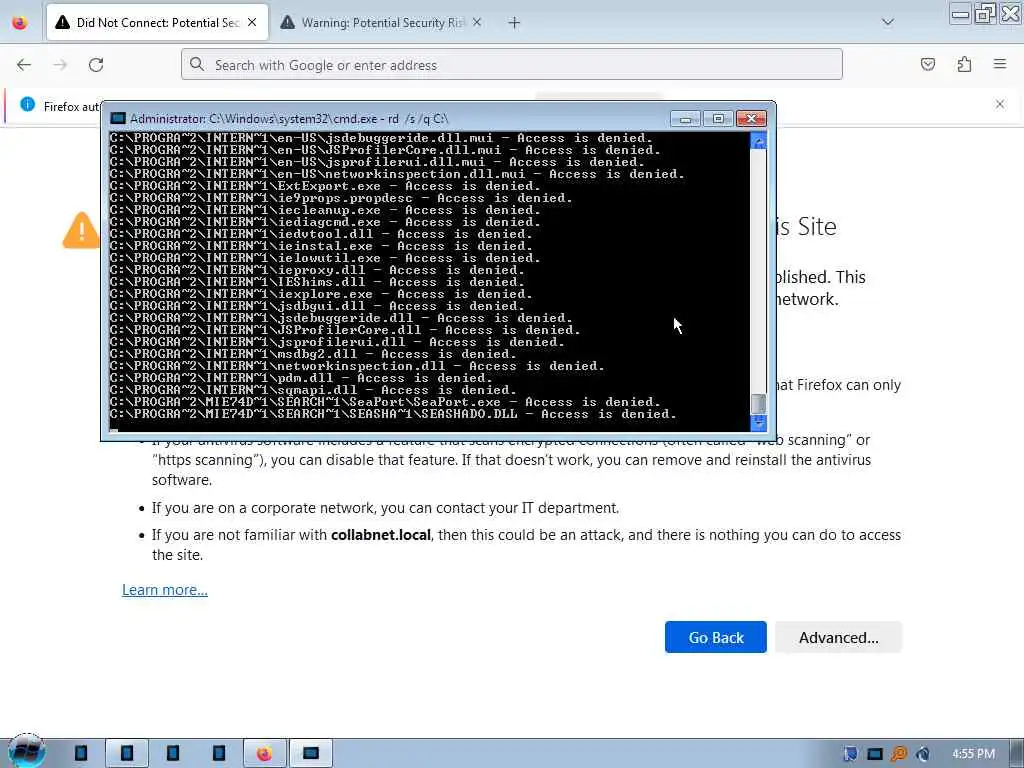
Task: Click the volume speaker tray icon
Action: pos(923,754)
